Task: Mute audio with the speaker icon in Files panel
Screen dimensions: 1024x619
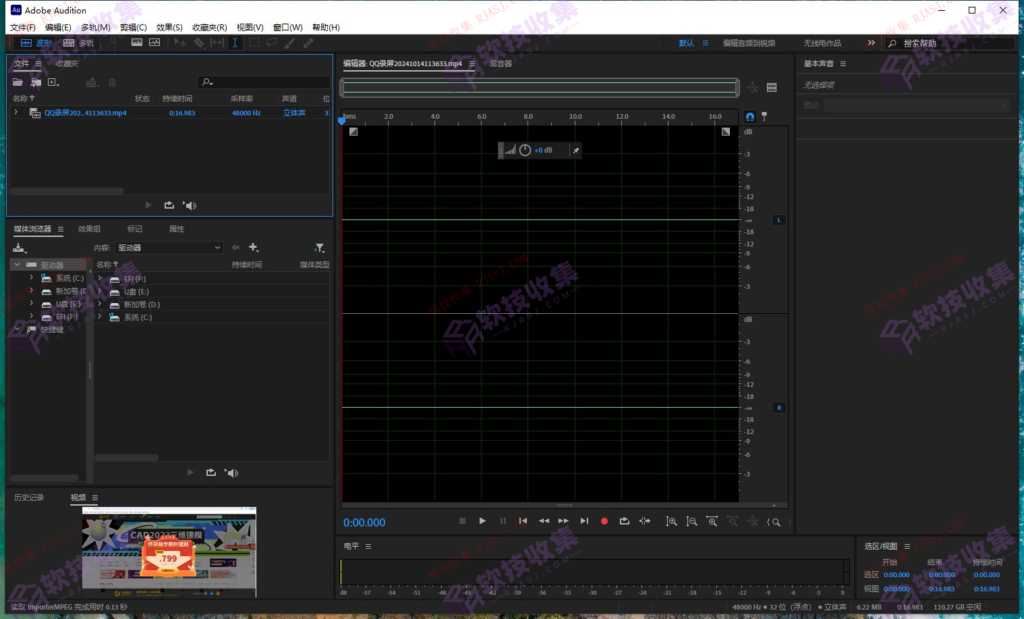Action: (190, 205)
